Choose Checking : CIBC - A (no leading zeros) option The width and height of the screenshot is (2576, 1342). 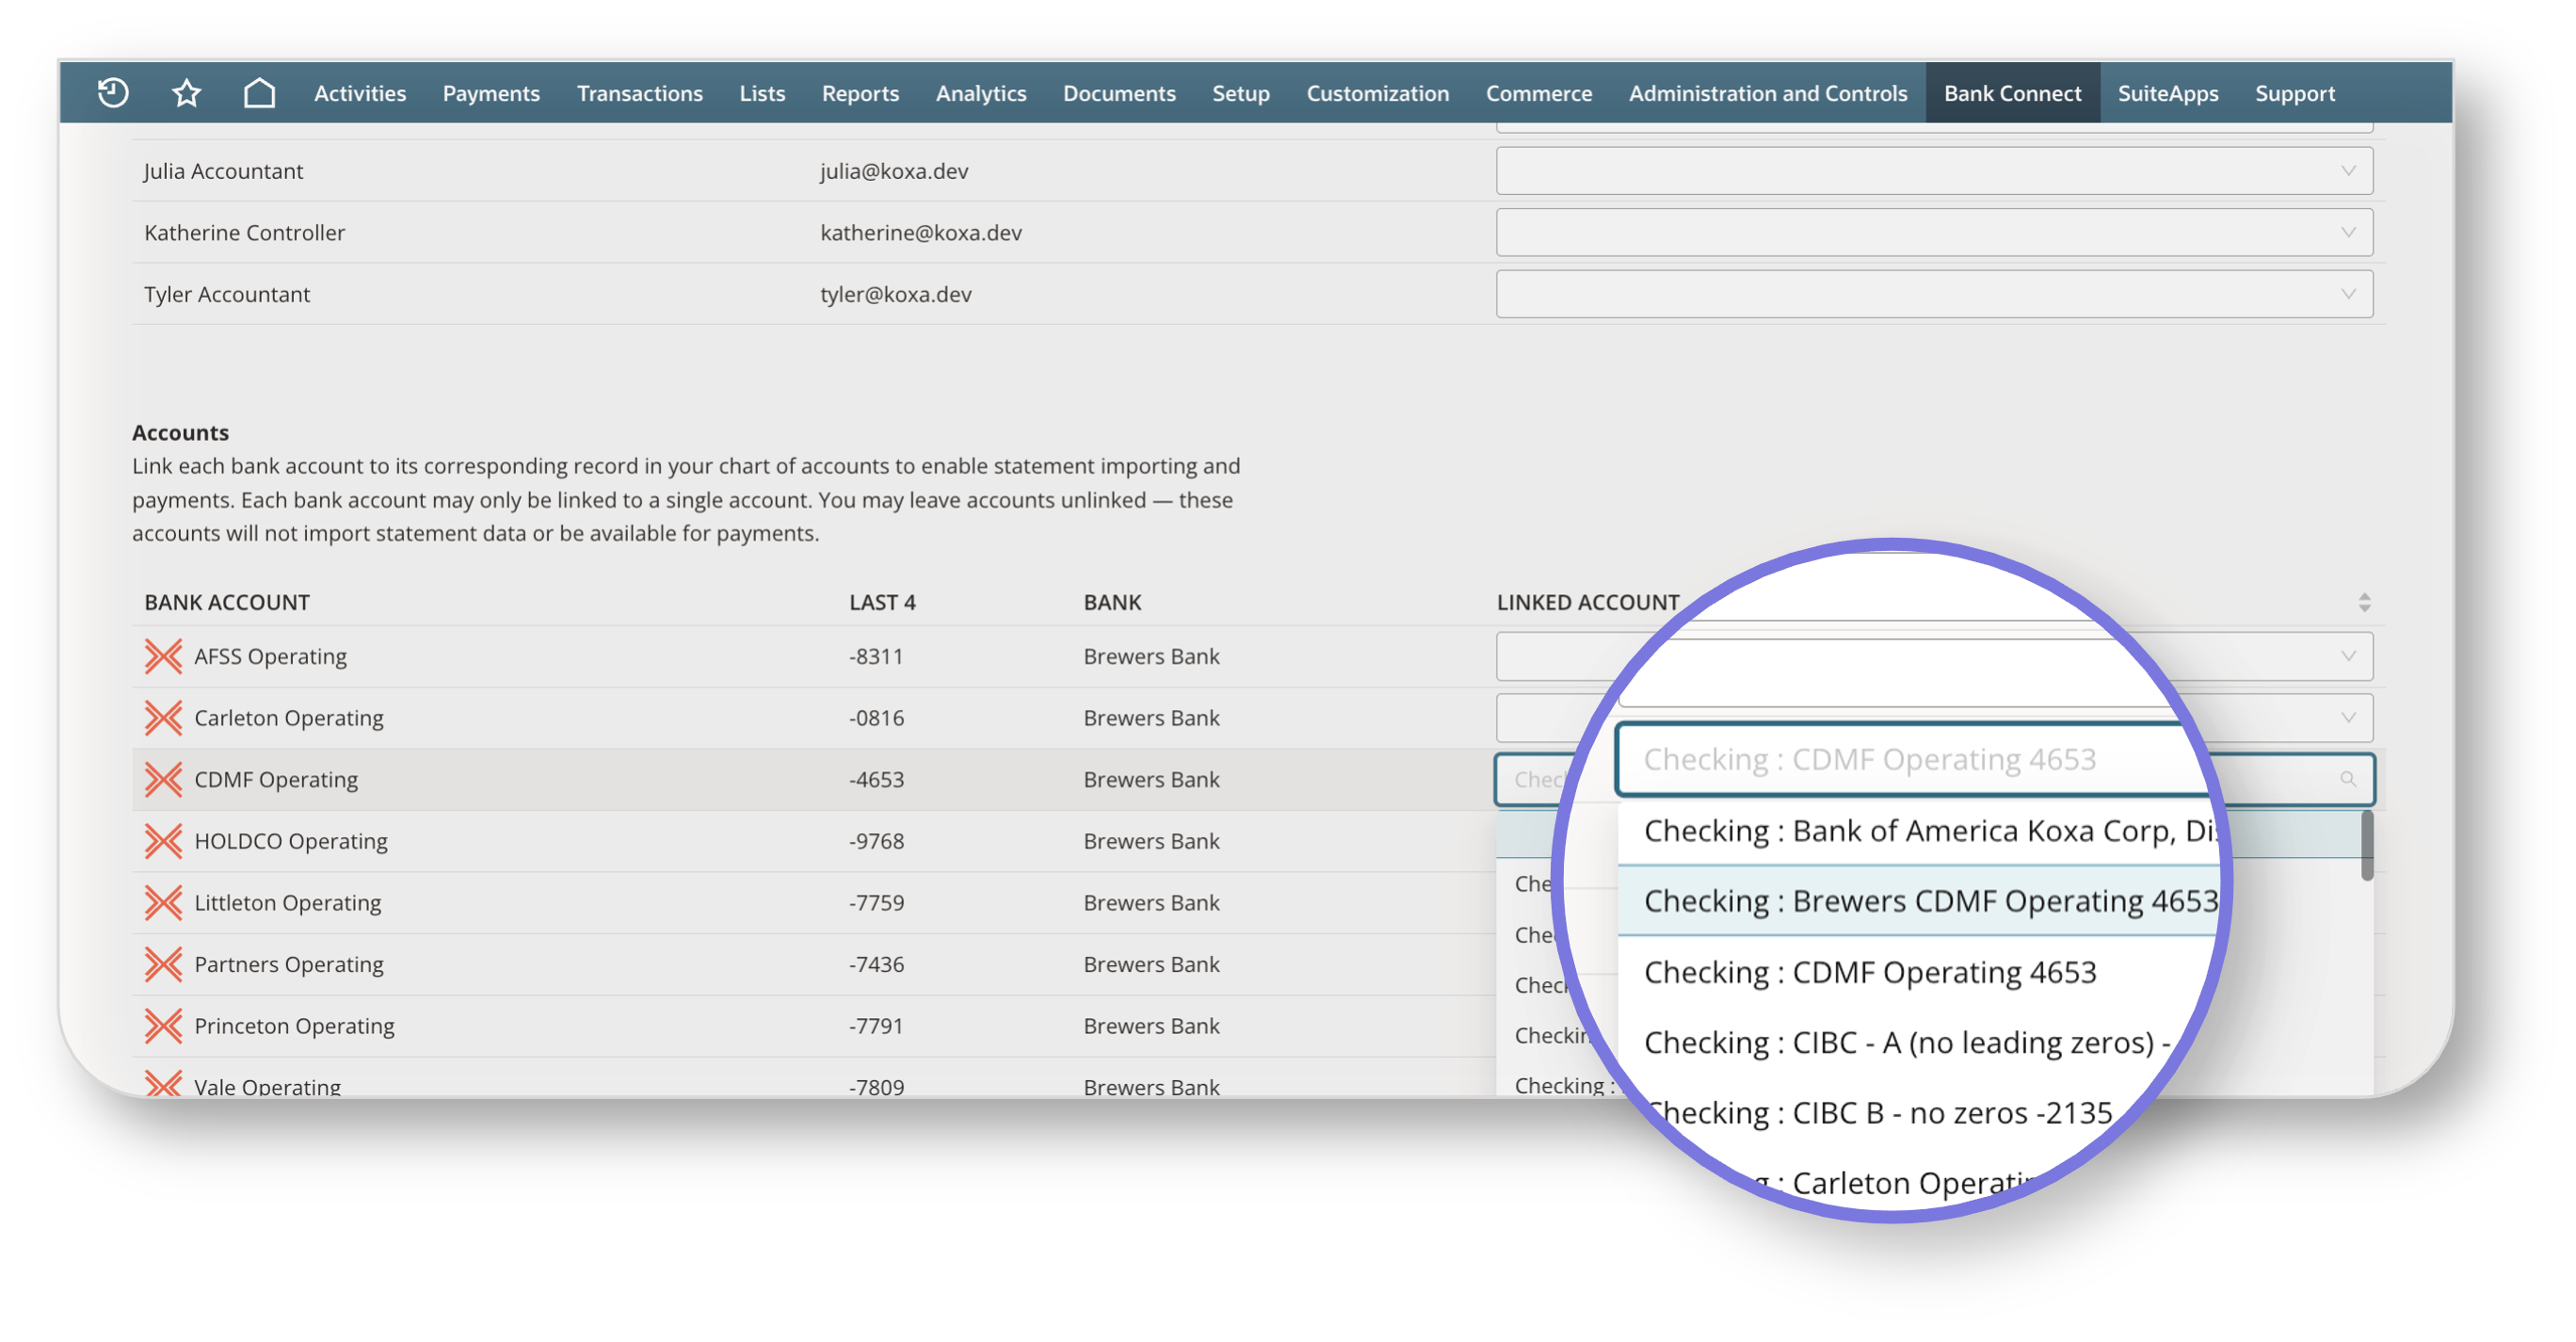[x=1905, y=1042]
